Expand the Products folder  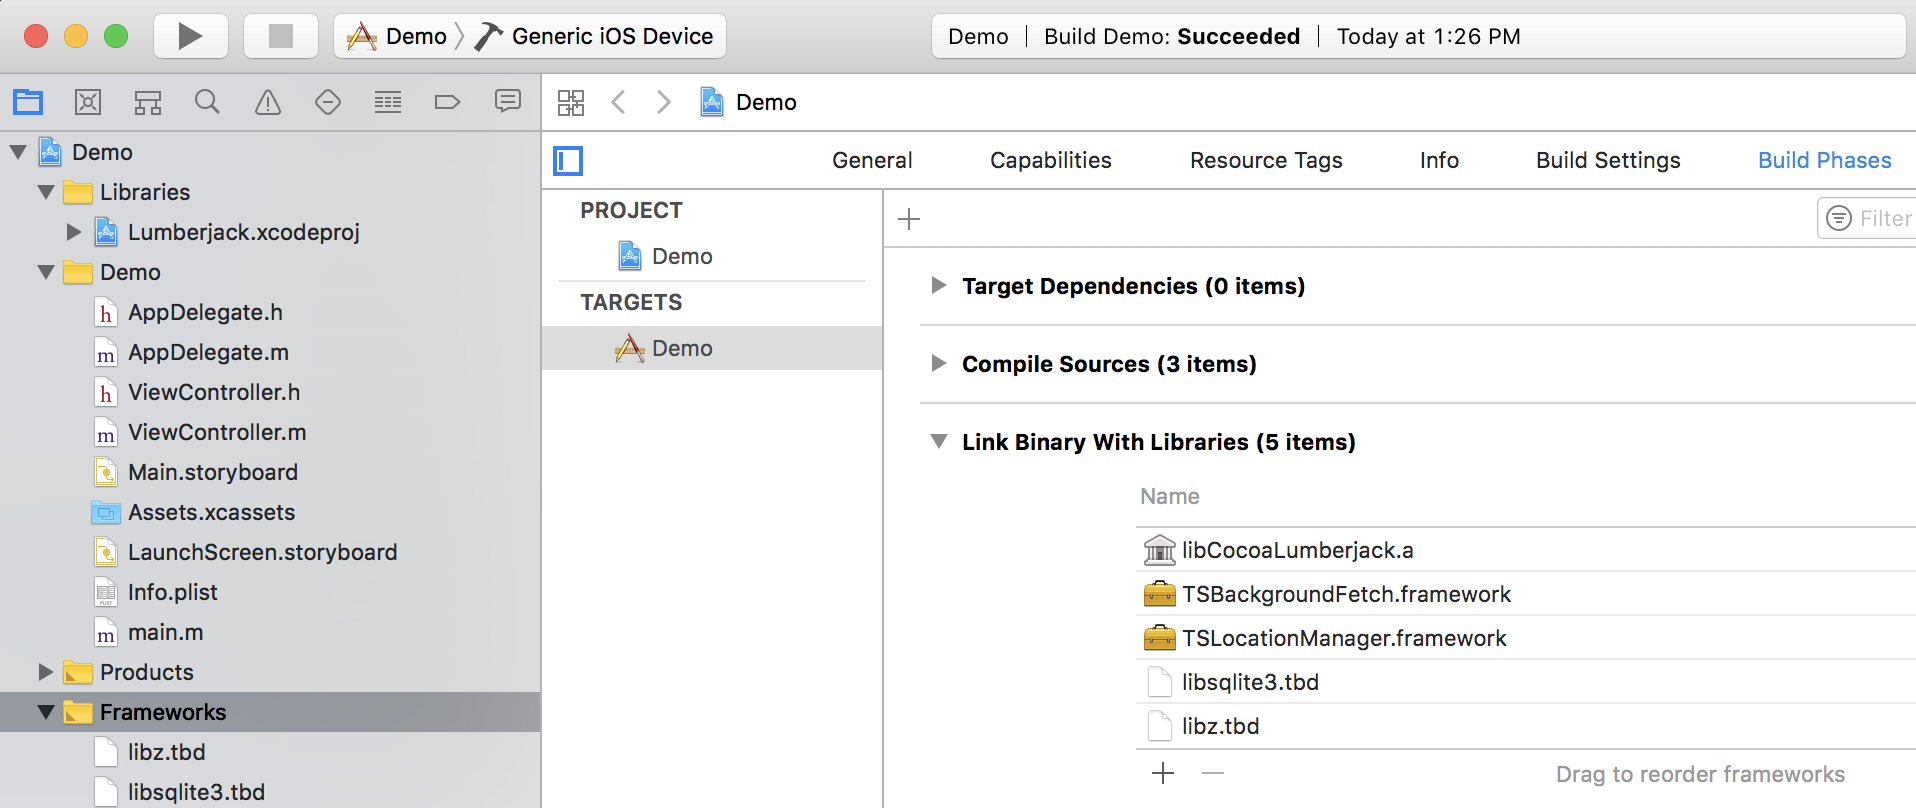(46, 672)
